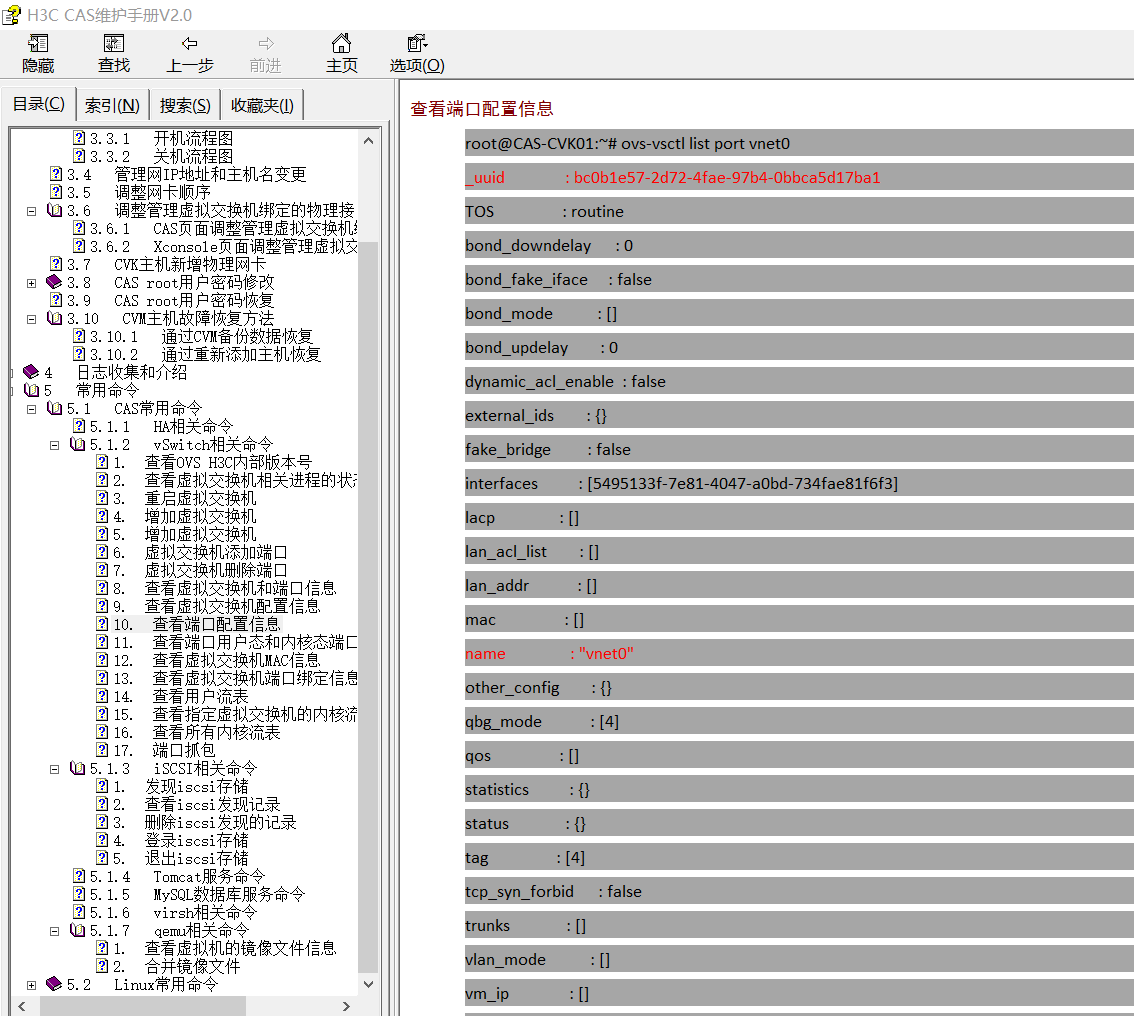Click the open book icon for 5.1.2 vSwitch

point(77,444)
